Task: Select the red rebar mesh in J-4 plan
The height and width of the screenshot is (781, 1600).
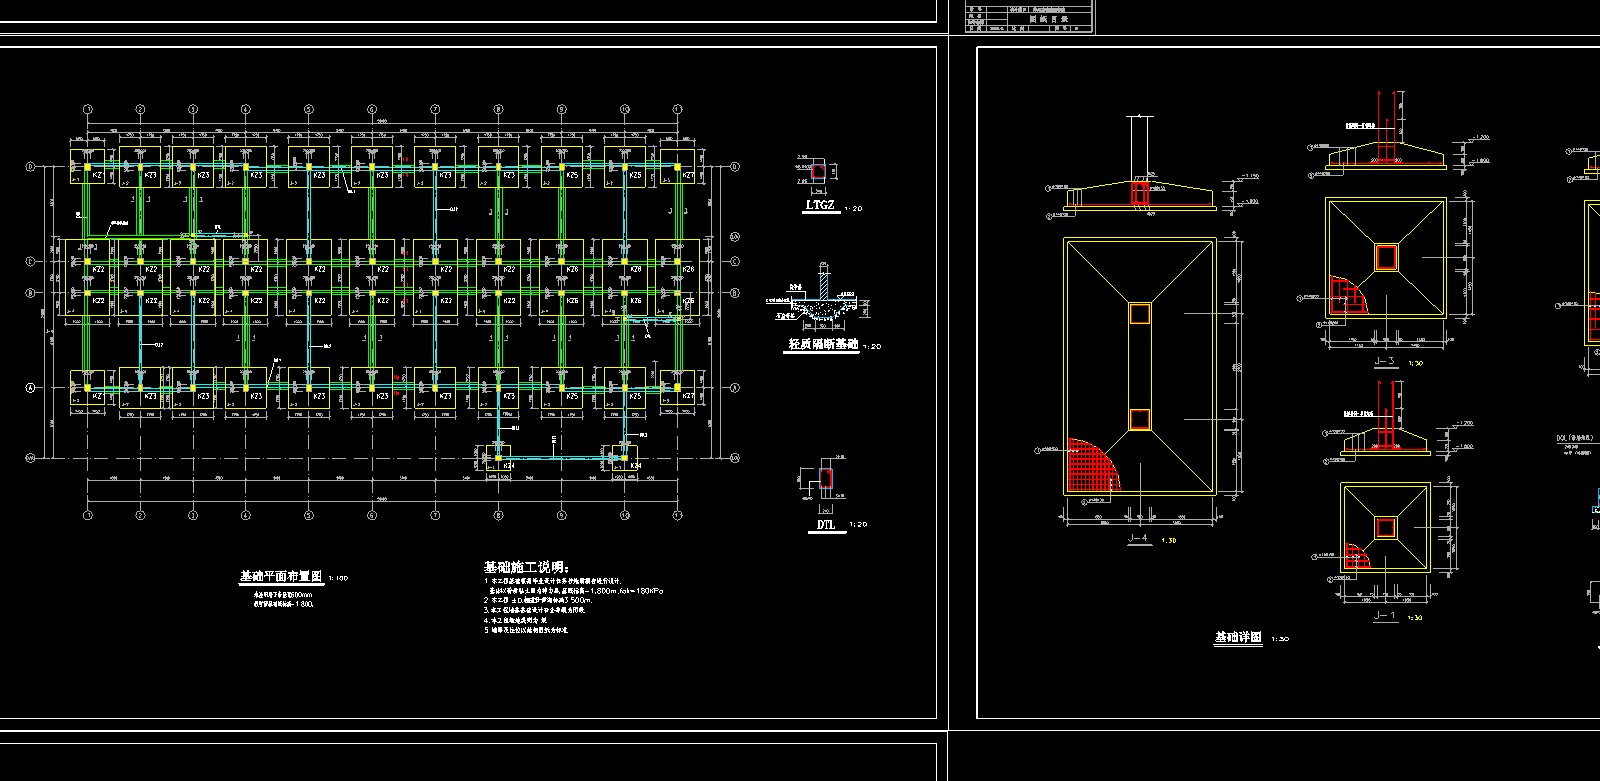Action: [1093, 465]
